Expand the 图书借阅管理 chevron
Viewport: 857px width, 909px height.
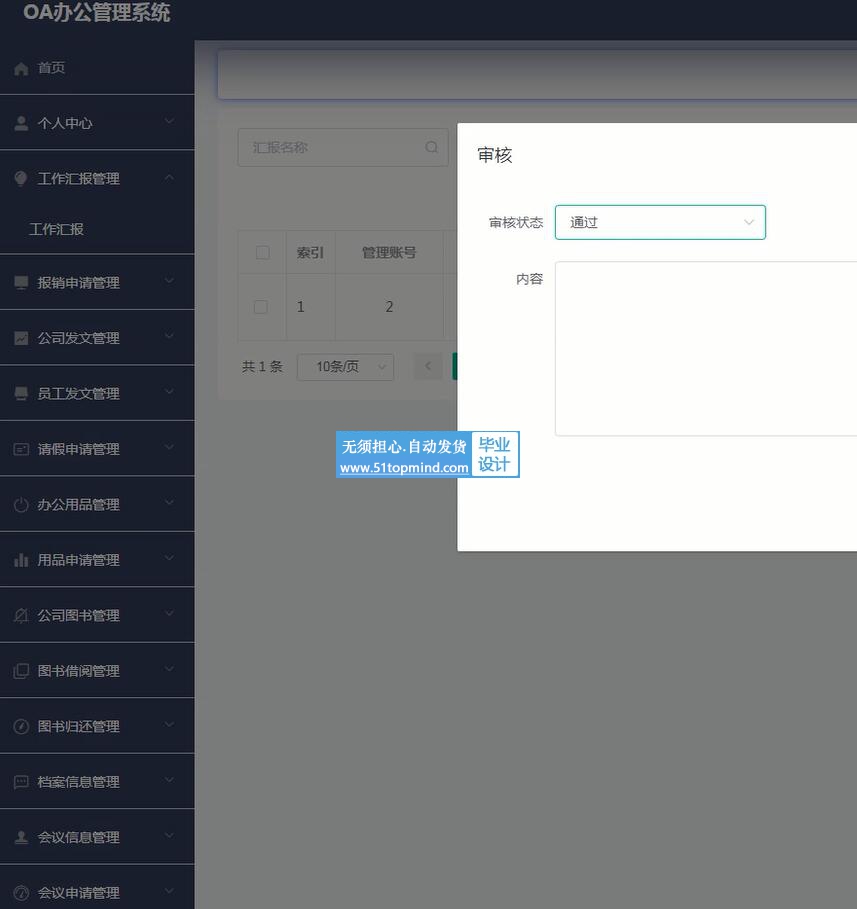(169, 669)
